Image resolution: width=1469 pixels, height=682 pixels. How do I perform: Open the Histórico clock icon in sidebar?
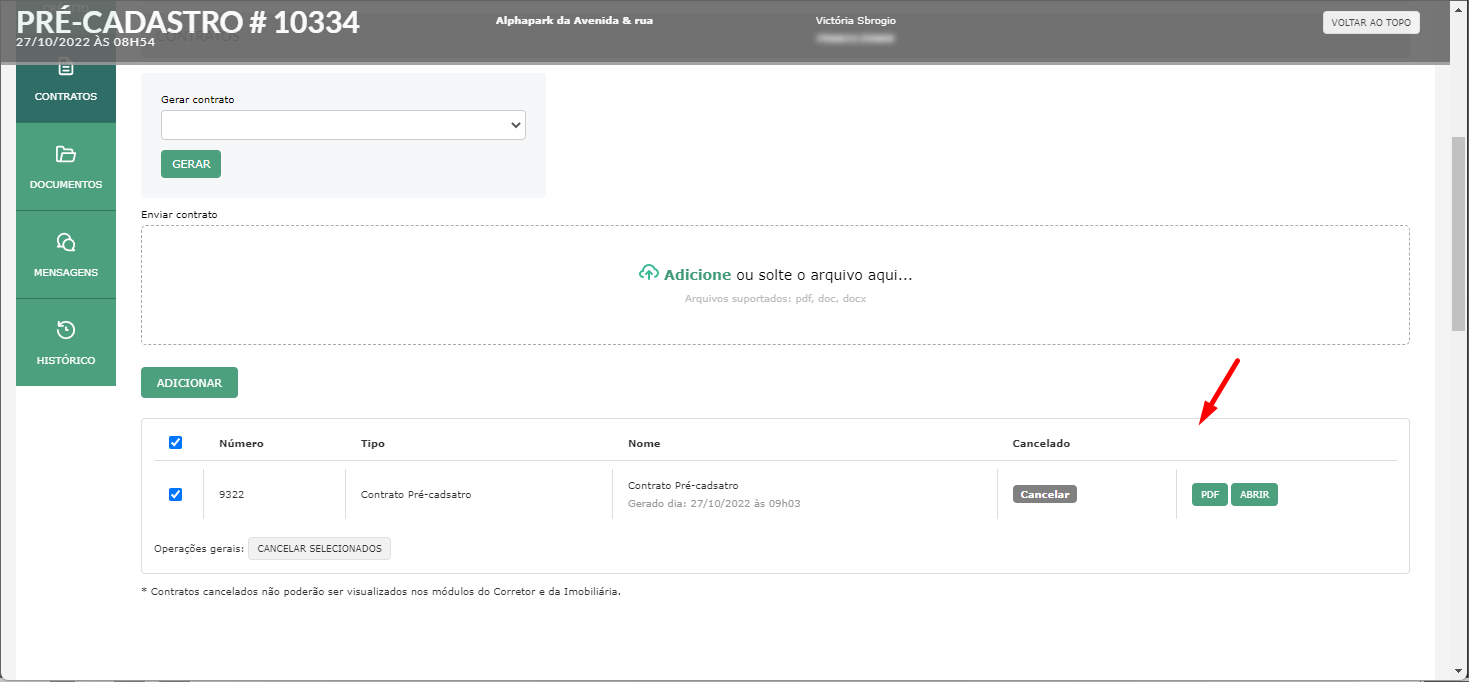click(x=66, y=330)
